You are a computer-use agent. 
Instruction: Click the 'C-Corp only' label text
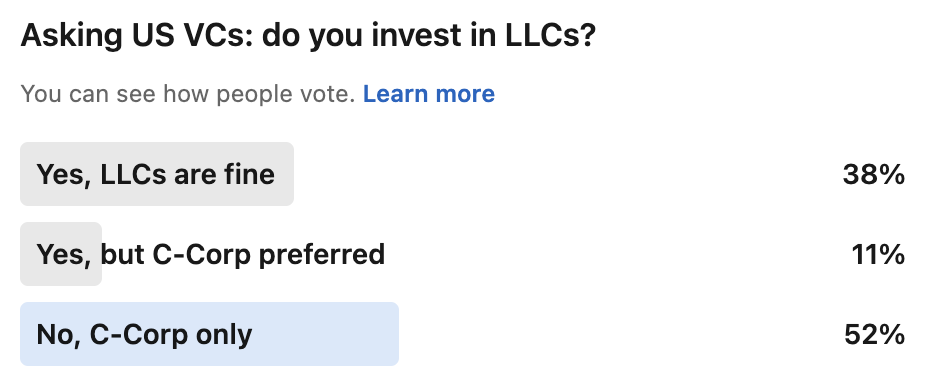[171, 334]
